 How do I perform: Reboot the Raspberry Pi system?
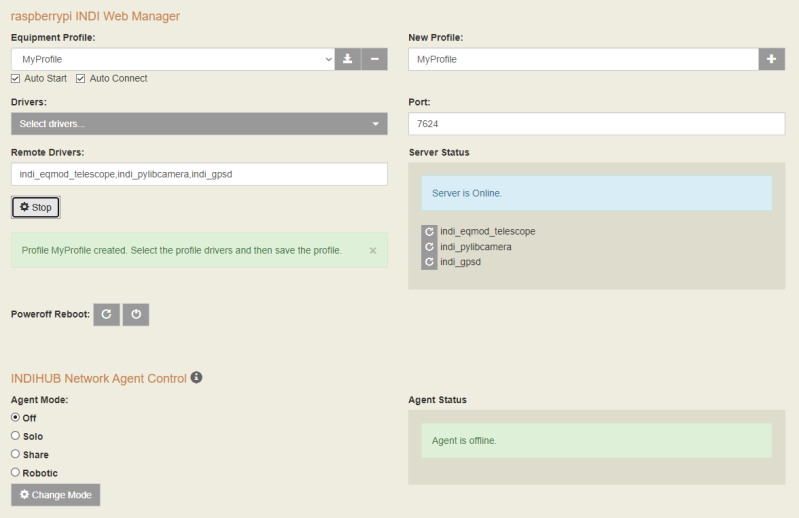click(x=106, y=314)
